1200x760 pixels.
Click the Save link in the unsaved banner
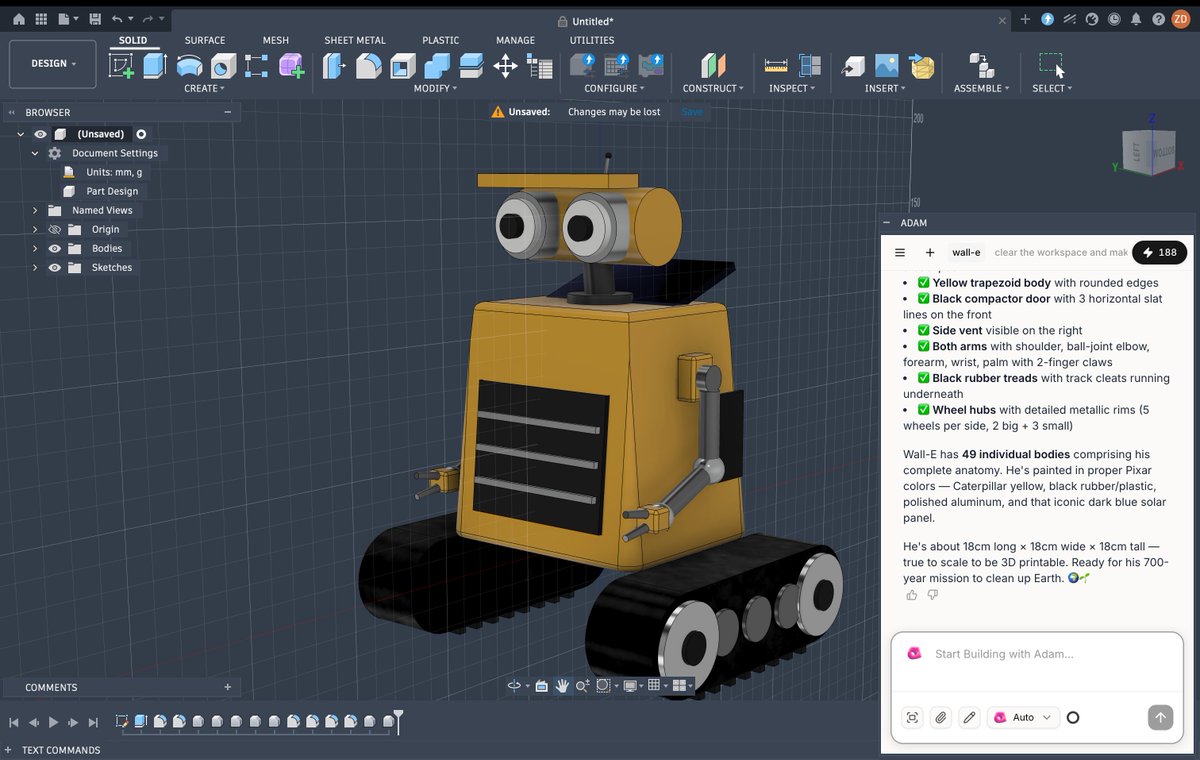692,112
